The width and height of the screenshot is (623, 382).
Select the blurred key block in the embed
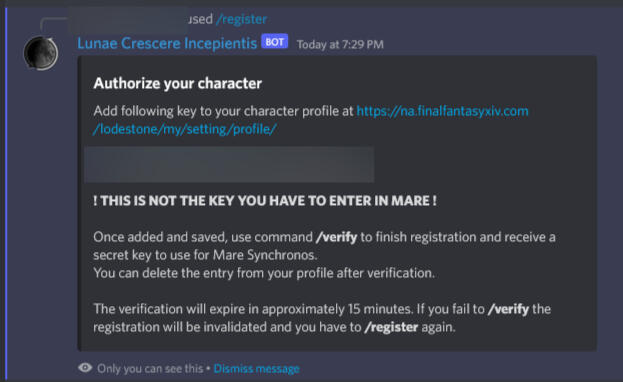click(229, 165)
